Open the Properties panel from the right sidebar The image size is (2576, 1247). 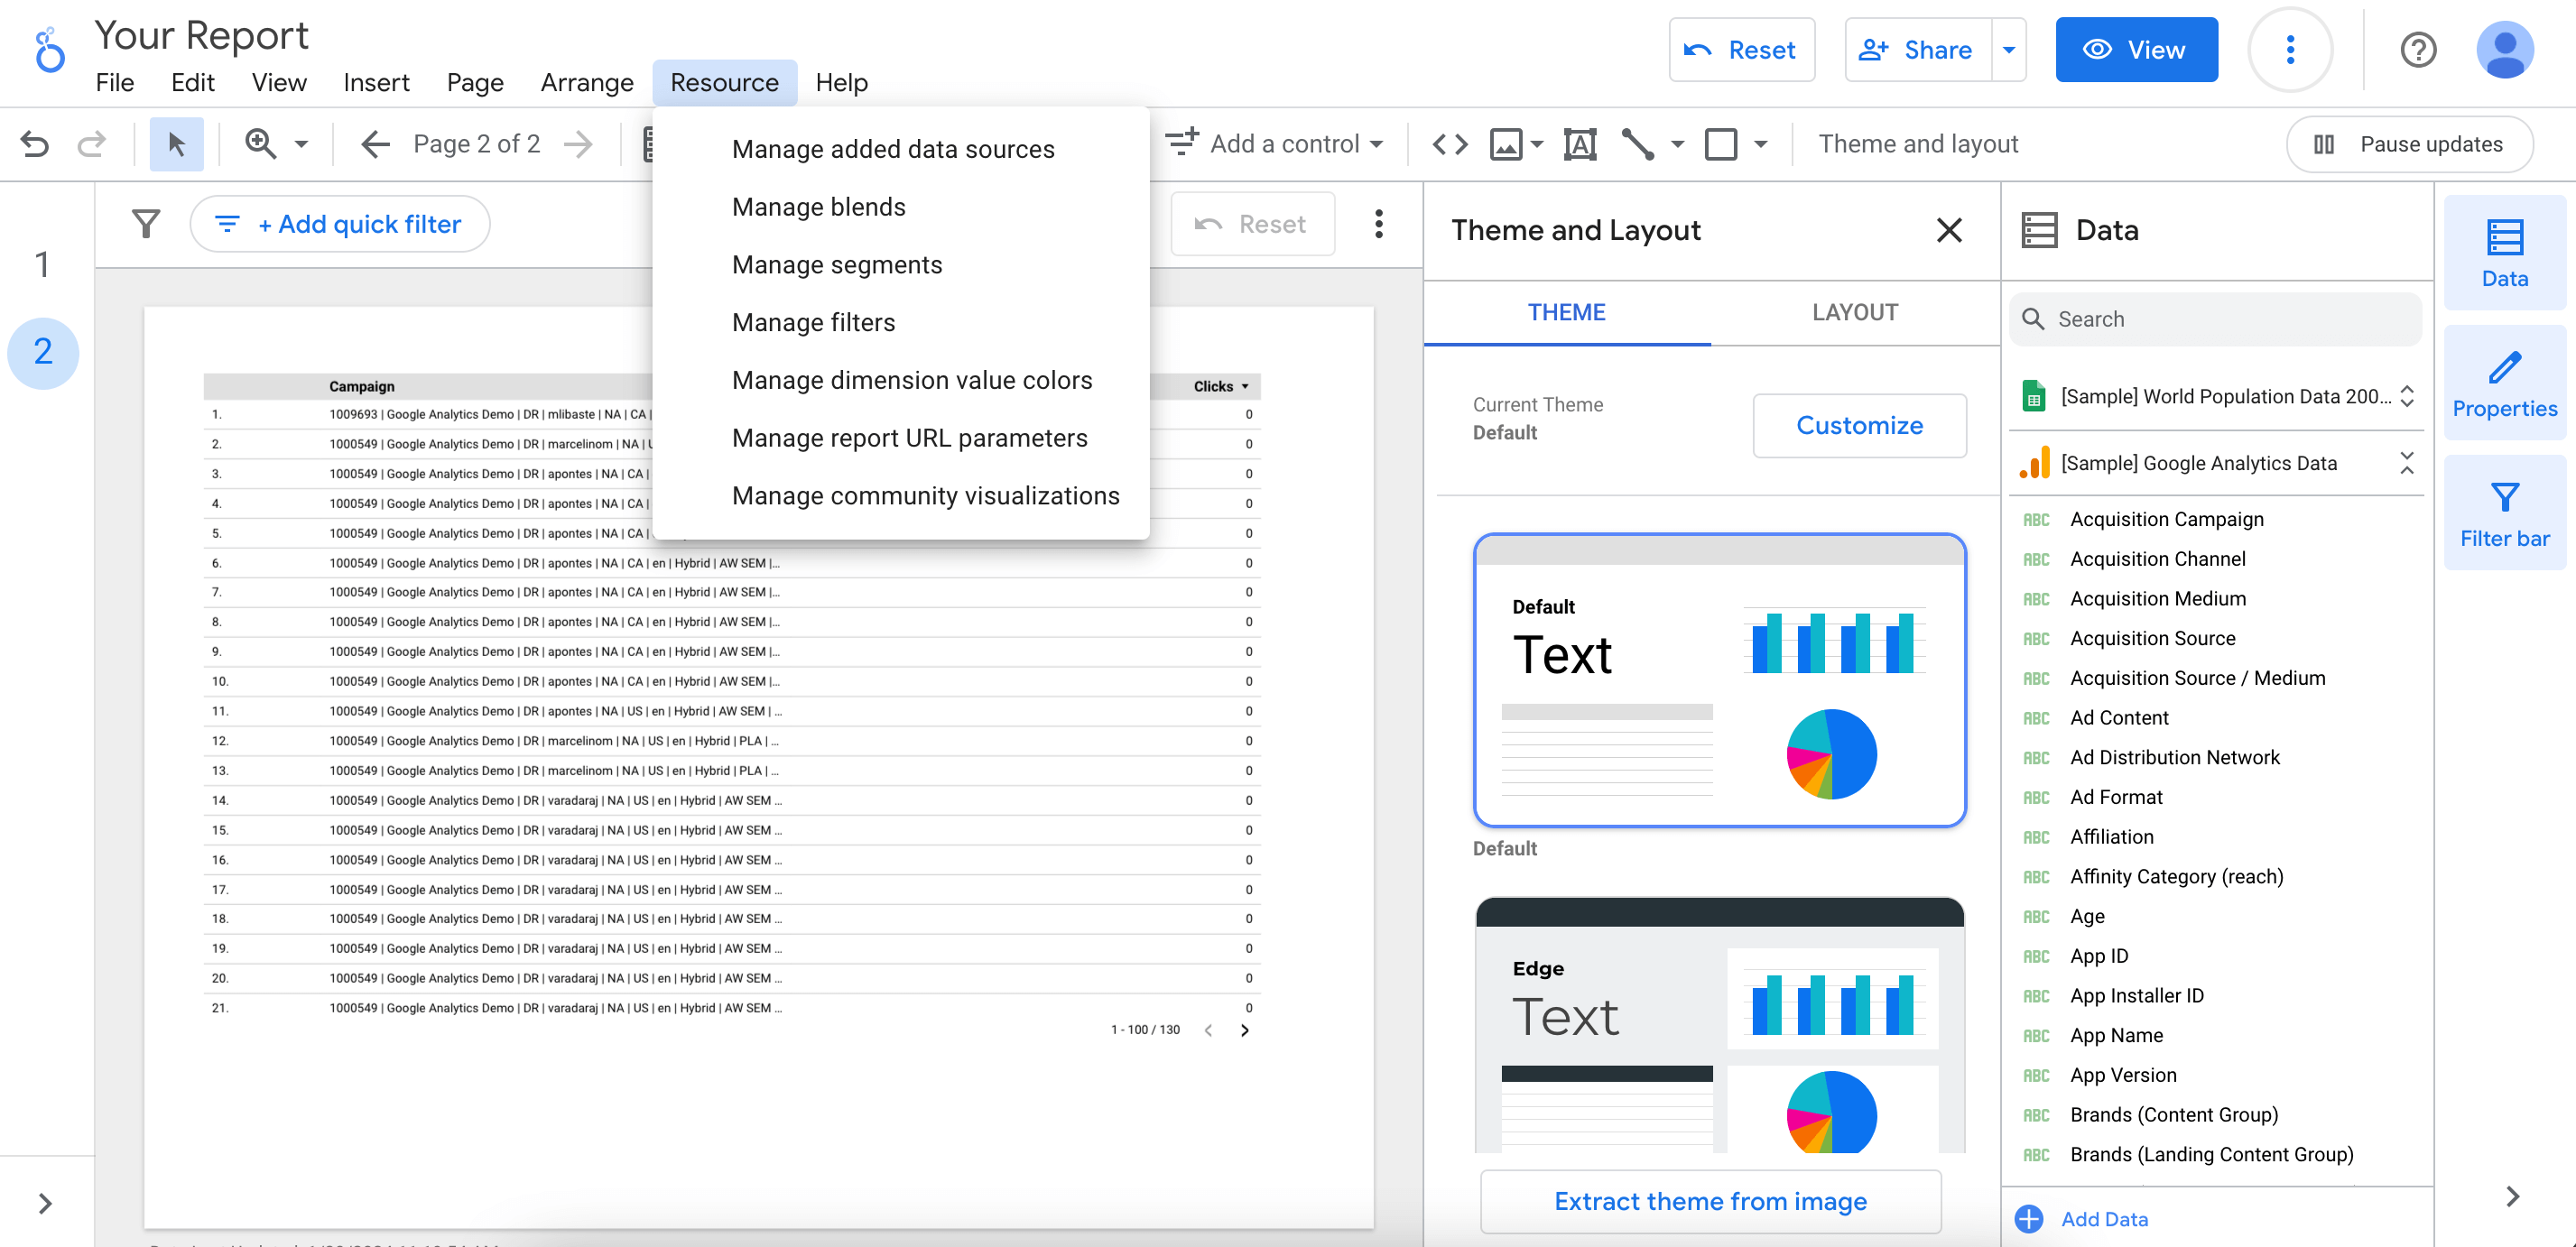(2503, 382)
